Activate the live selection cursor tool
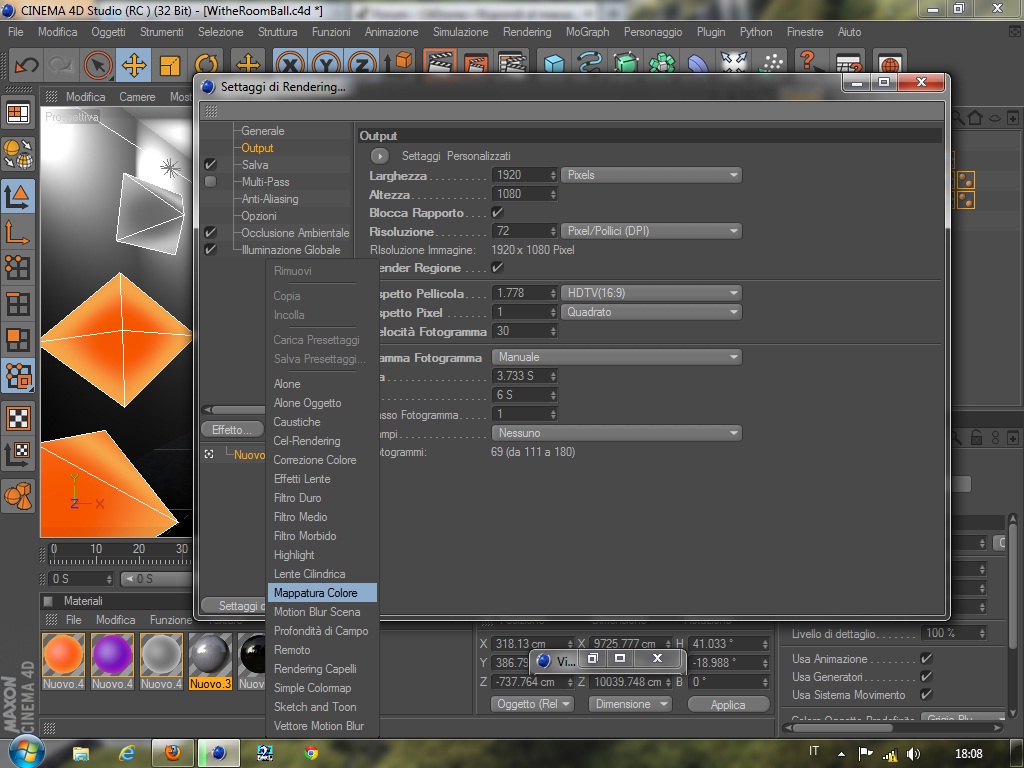Screen dimensions: 1024x768 98,65
